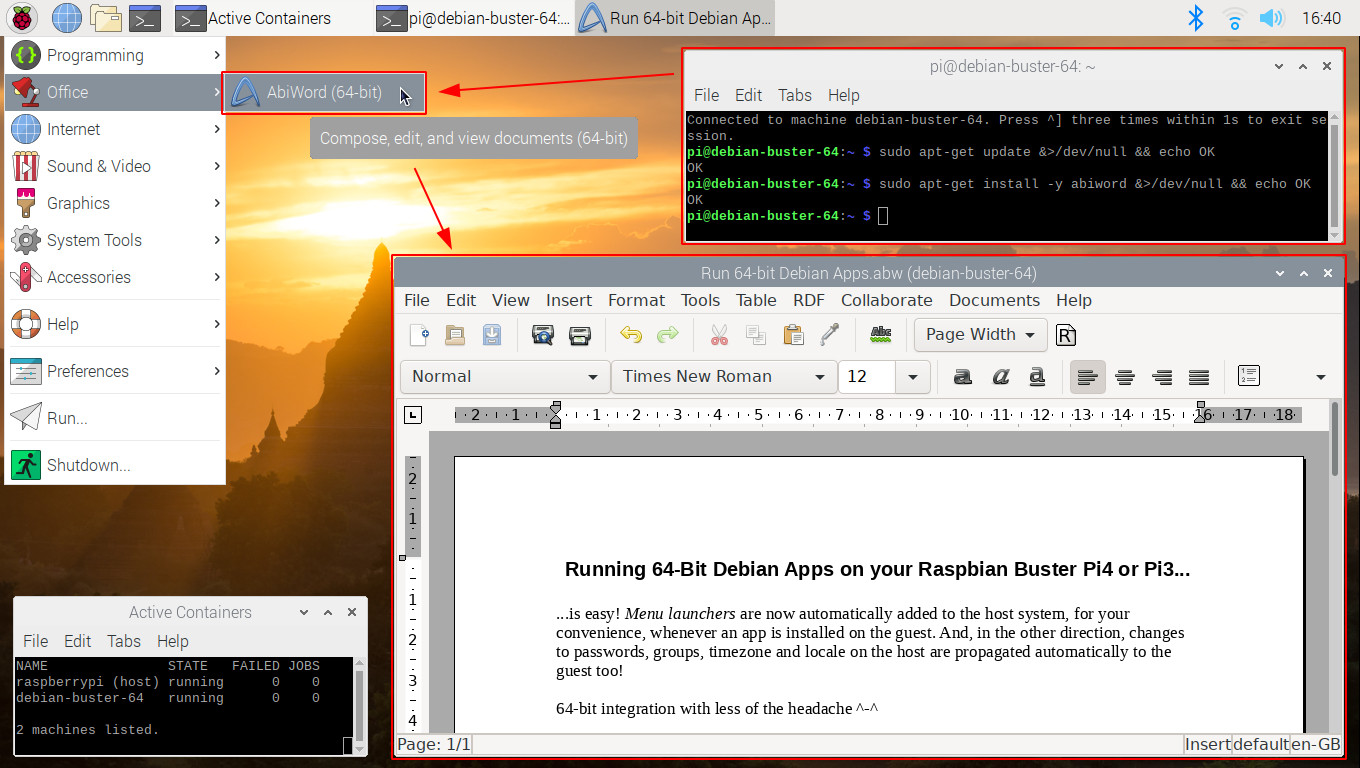
Task: Toggle numbered list formatting
Action: [x=1248, y=377]
